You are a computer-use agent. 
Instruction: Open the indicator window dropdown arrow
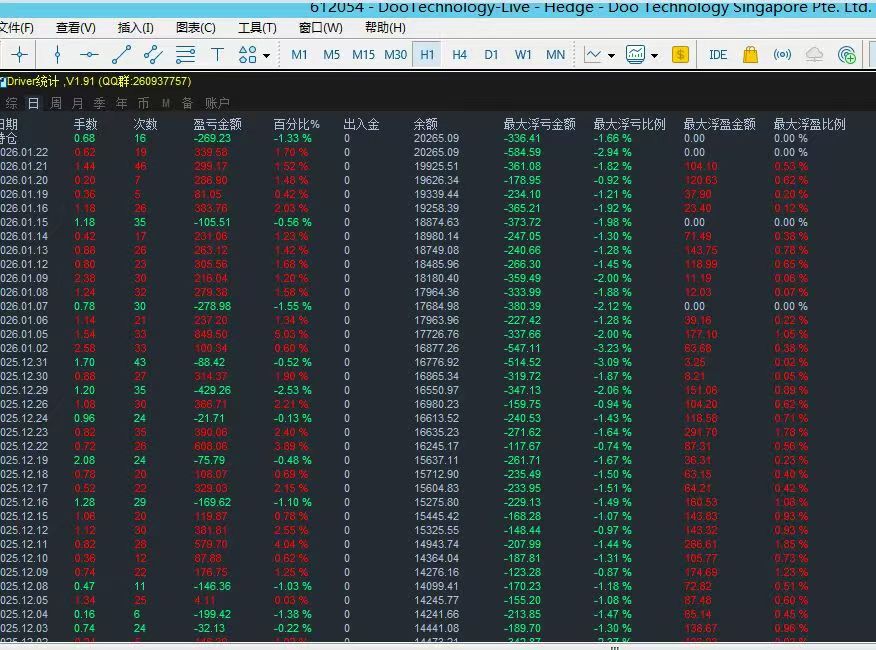pyautogui.click(x=653, y=55)
